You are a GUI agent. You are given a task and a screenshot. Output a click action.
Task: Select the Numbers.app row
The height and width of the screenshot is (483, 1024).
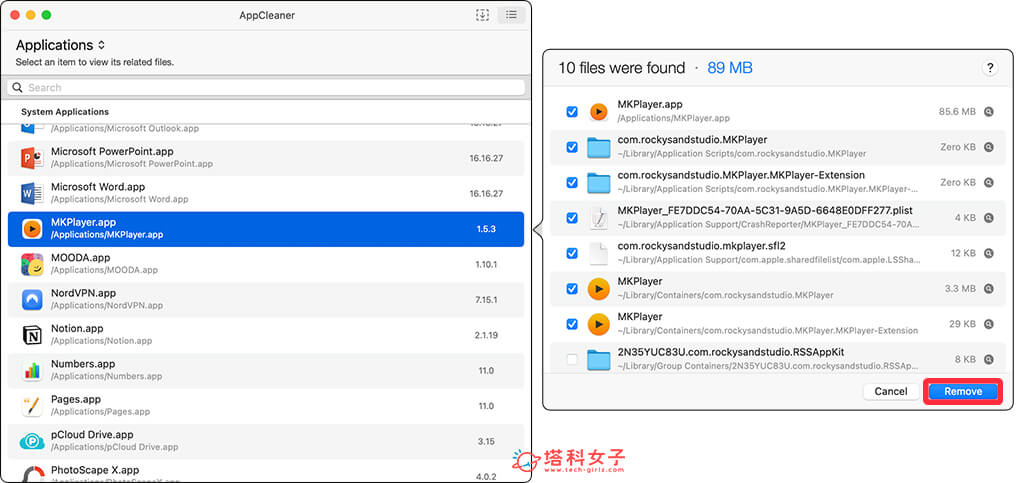pos(266,370)
